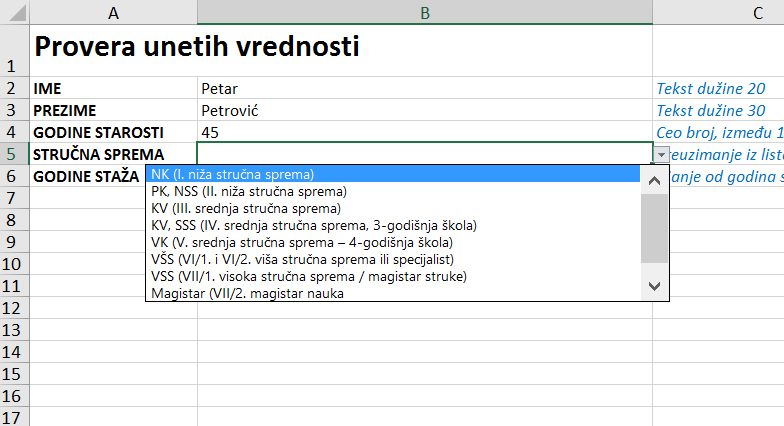This screenshot has height=426, width=784.
Task: Open the dropdown arrow of cell B5
Action: coord(661,155)
